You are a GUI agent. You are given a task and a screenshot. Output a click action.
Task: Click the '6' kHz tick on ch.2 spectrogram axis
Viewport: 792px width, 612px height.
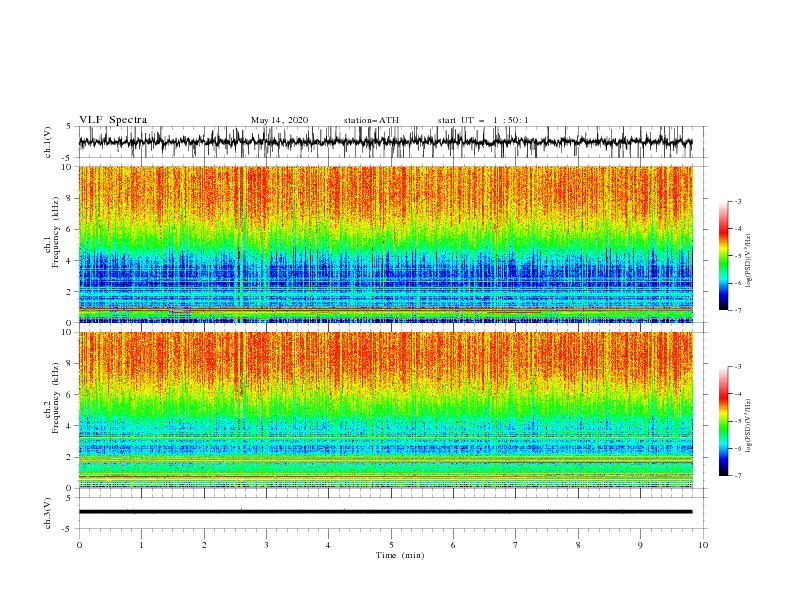click(71, 394)
